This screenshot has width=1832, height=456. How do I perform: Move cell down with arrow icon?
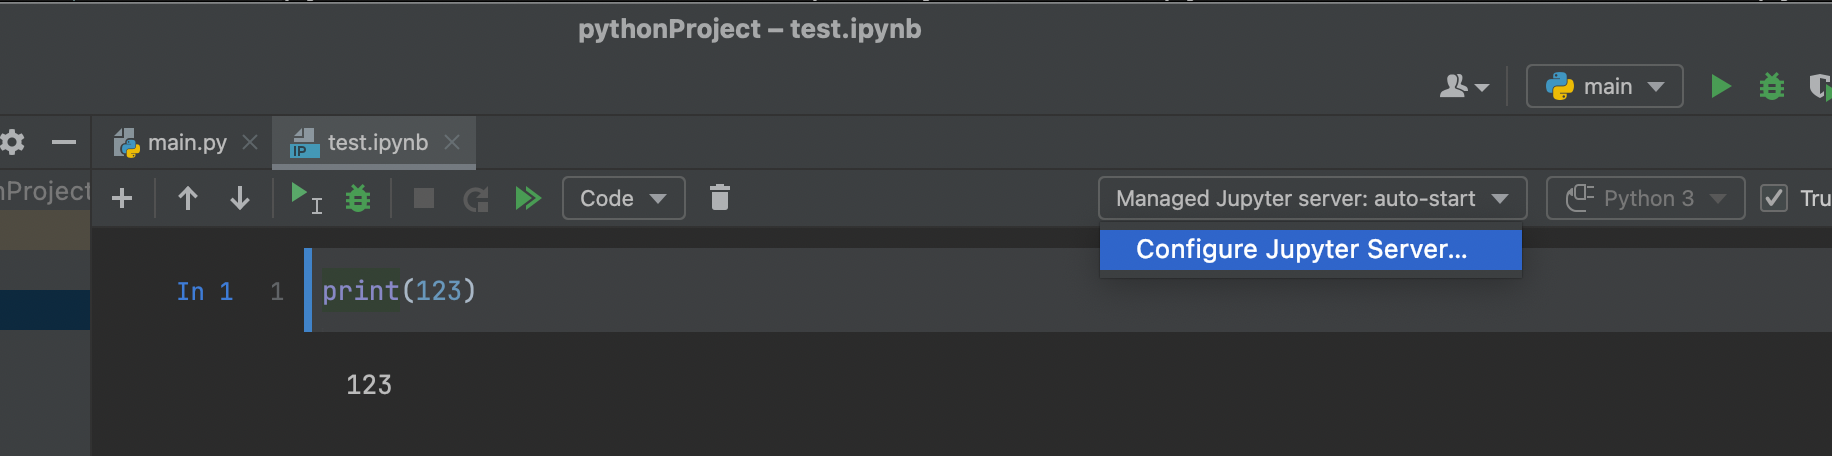click(x=240, y=198)
